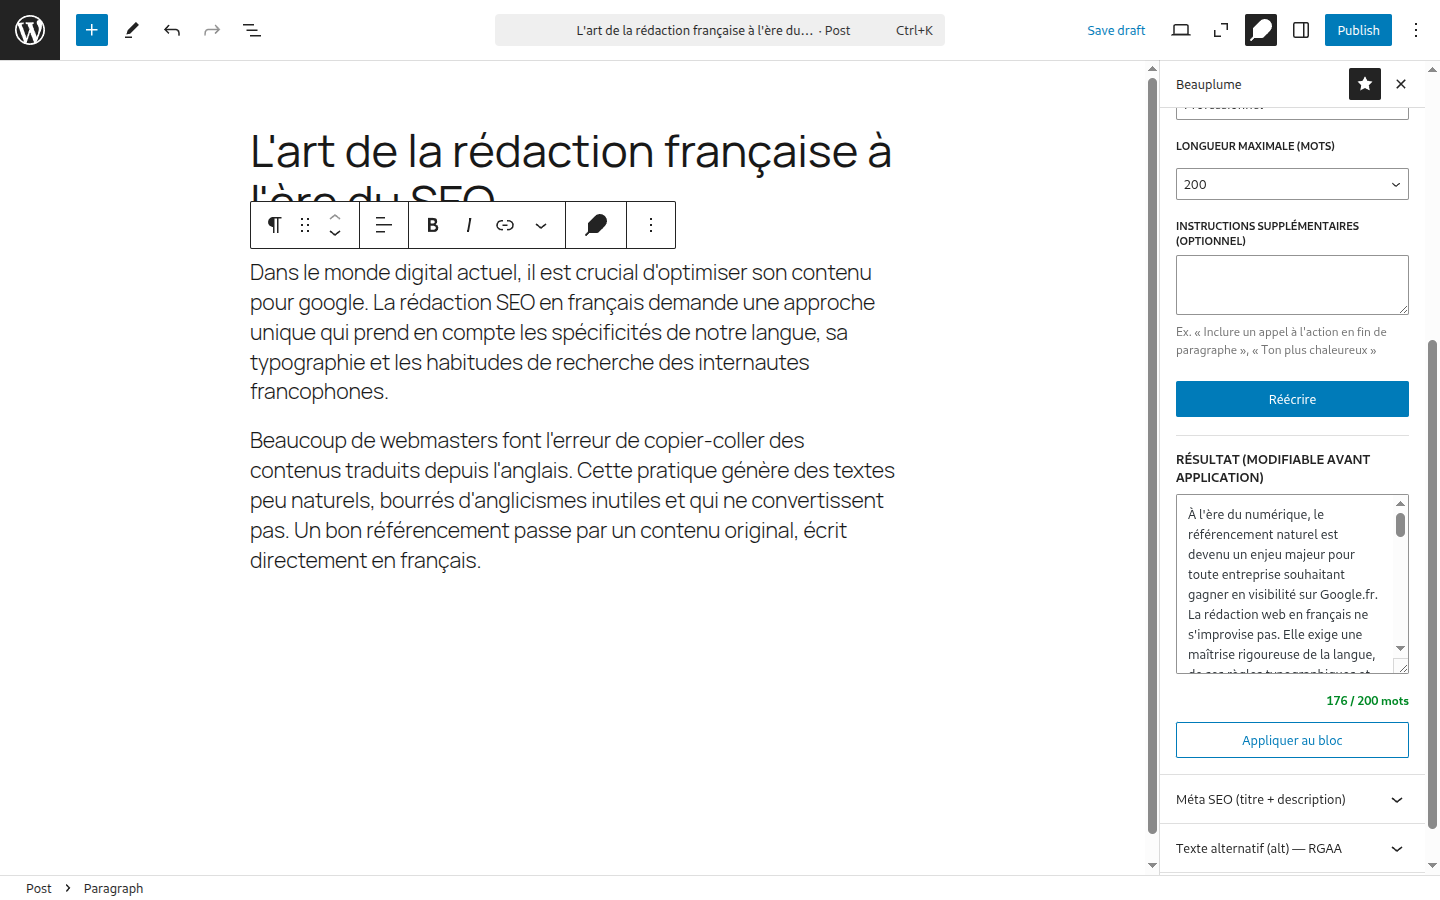The width and height of the screenshot is (1440, 900).
Task: Click the paragraph starting 'Dans le monde digital'
Action: [572, 332]
